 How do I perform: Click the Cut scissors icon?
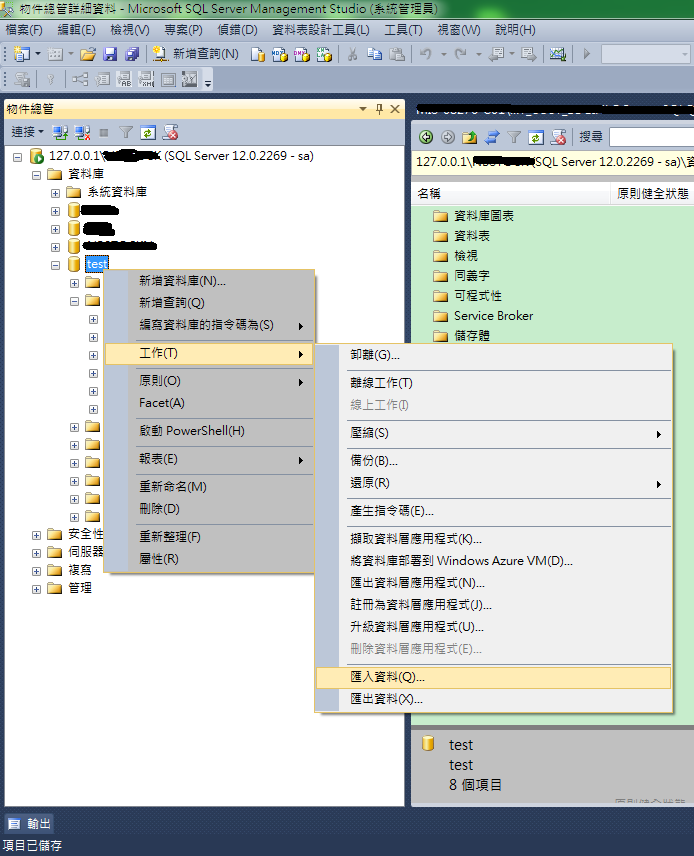353,54
